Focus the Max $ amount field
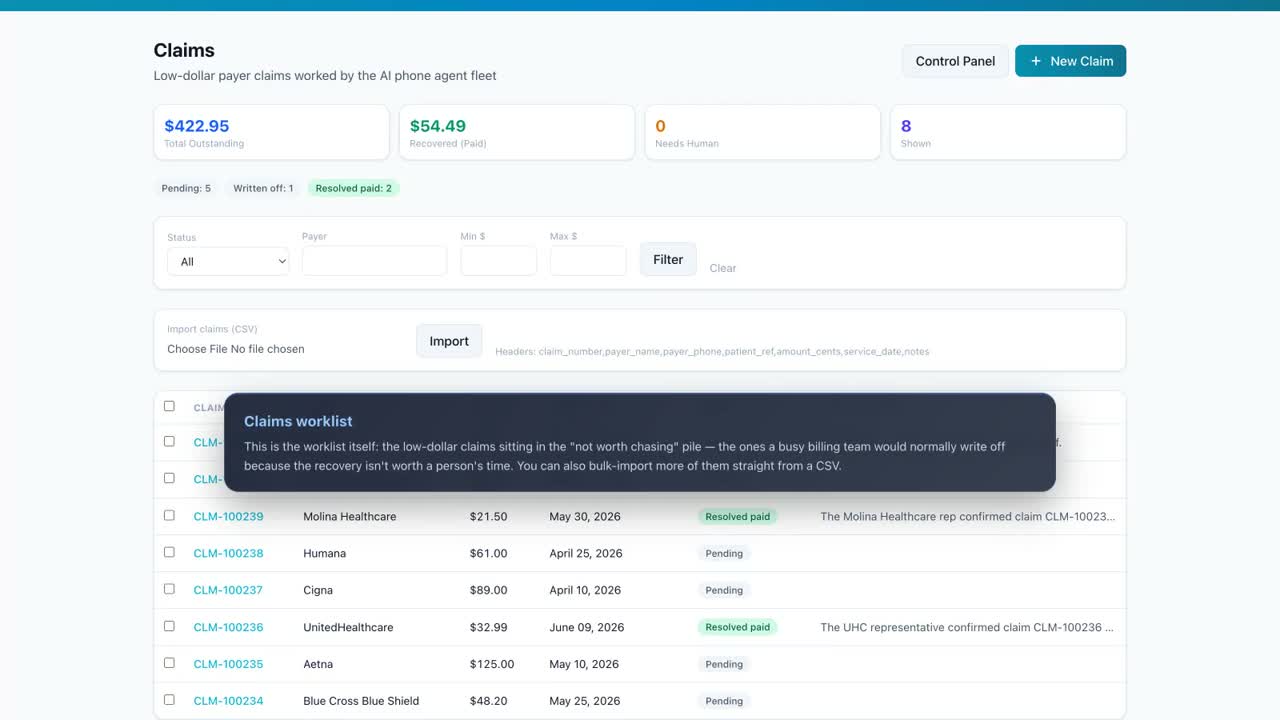 click(588, 261)
